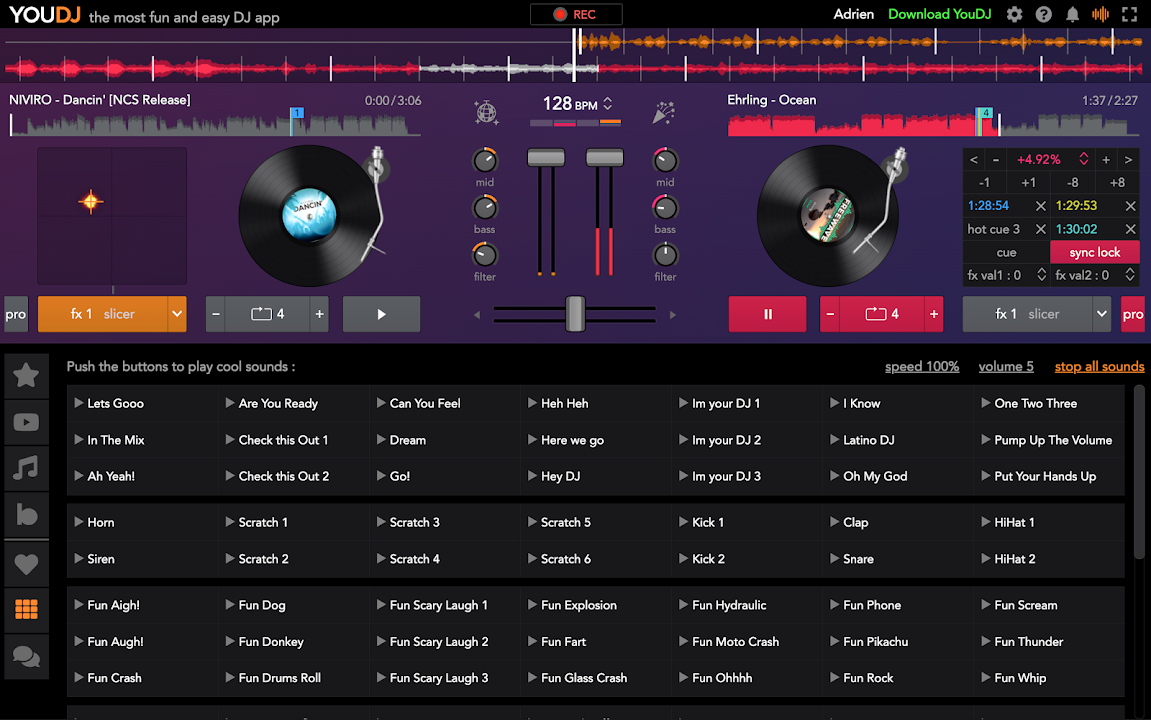Open the settings gear icon
The width and height of the screenshot is (1151, 720).
(x=1015, y=14)
